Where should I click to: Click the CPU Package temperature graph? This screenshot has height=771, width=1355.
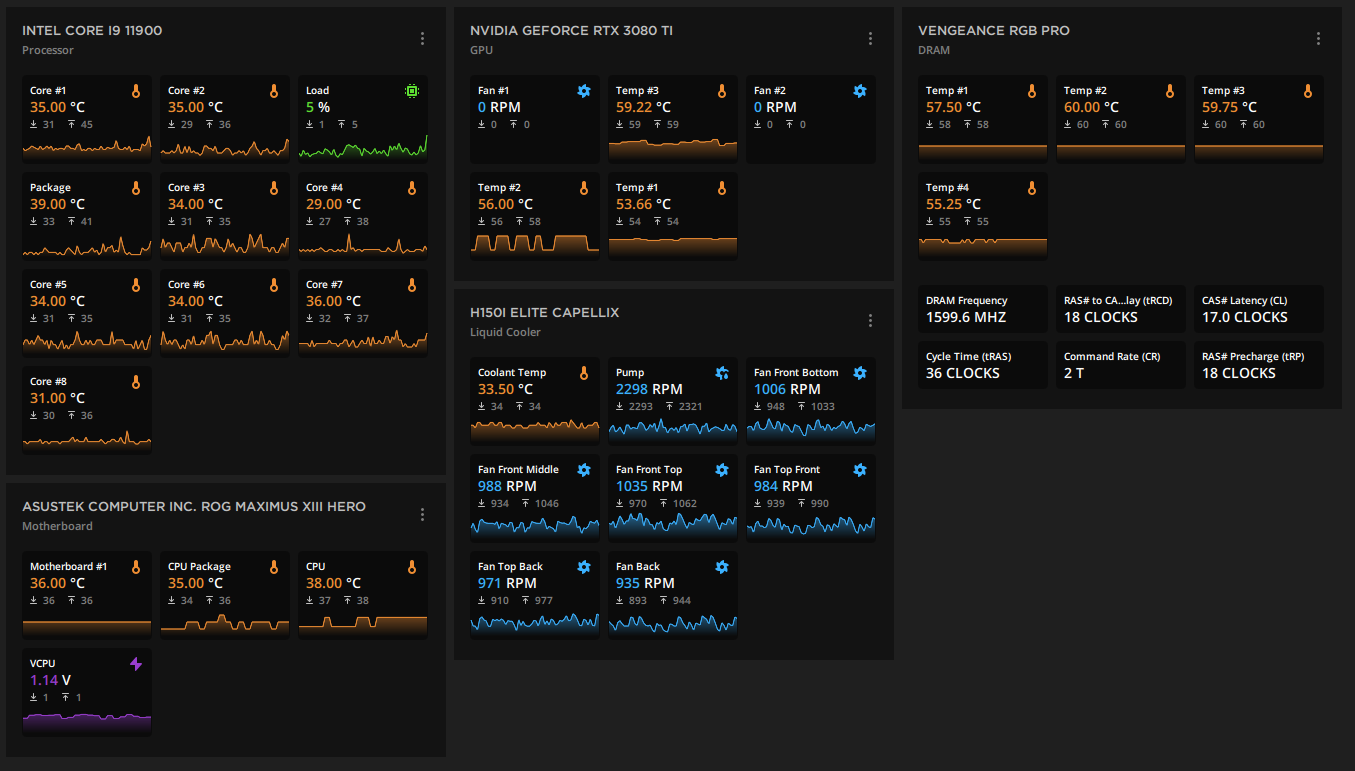click(225, 624)
